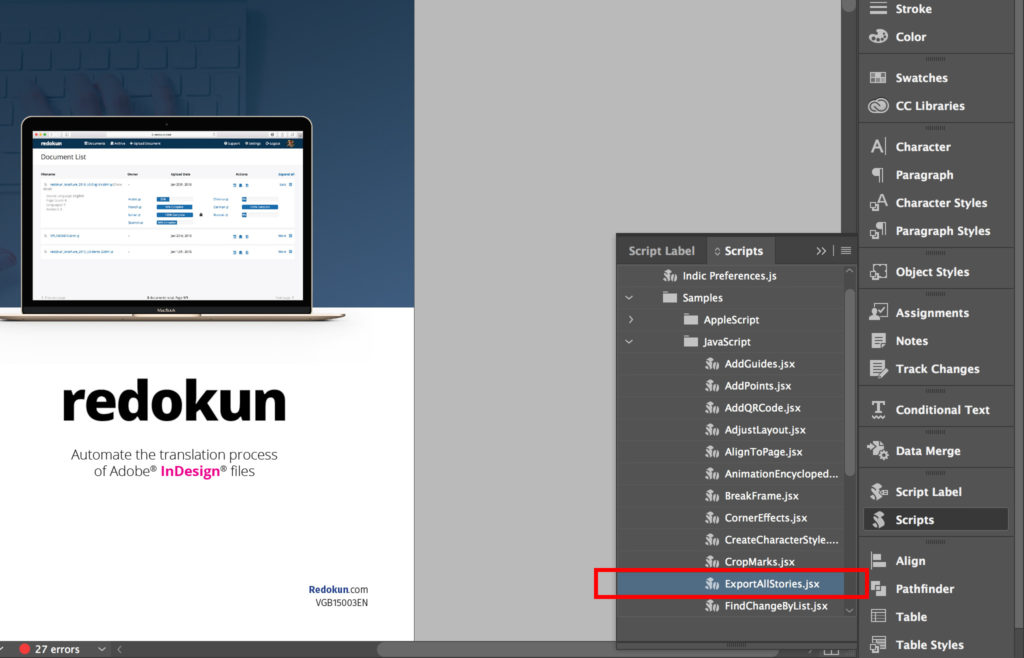The height and width of the screenshot is (658, 1024).
Task: Click the Samples folder row
Action: [x=731, y=298]
